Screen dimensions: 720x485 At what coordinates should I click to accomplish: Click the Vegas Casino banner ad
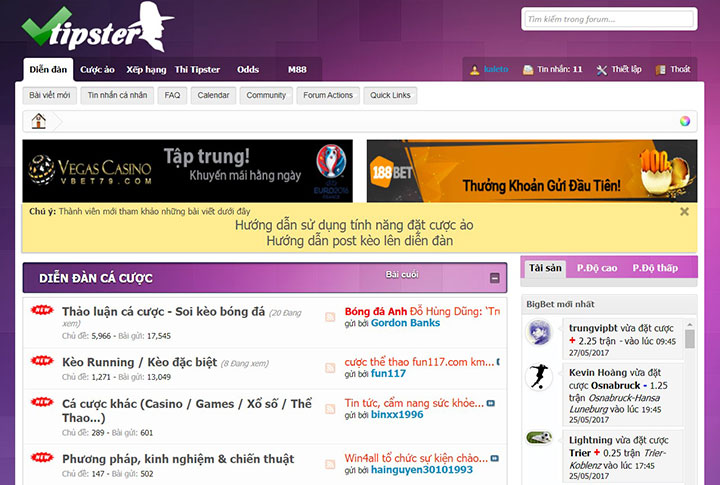click(187, 171)
